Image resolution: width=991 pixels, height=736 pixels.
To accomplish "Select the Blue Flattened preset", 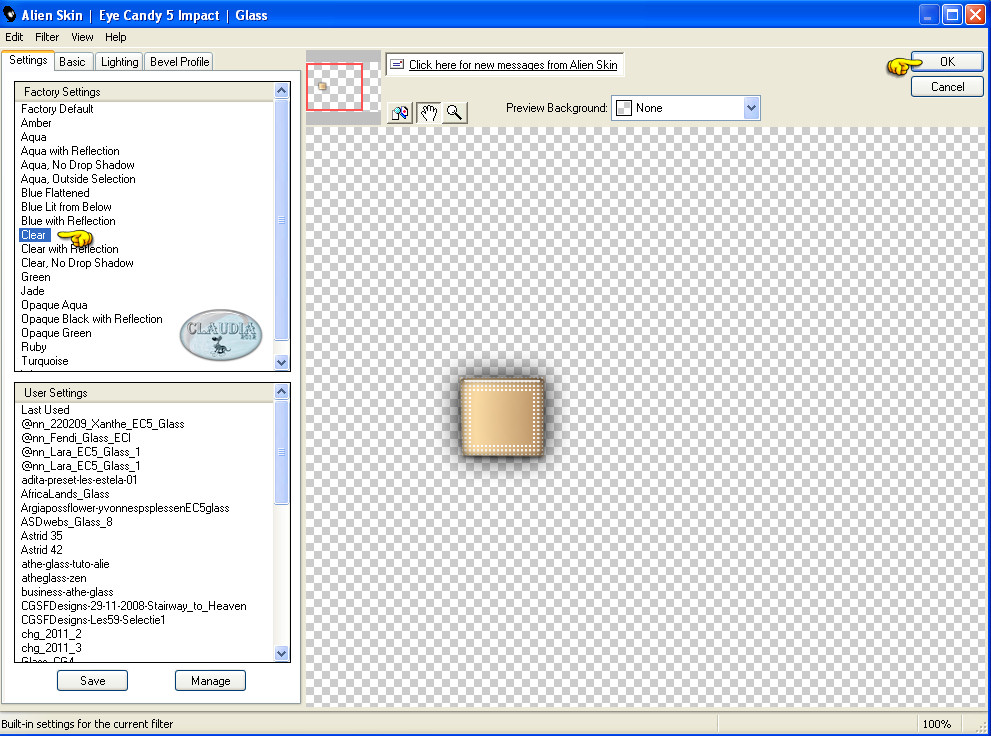I will [55, 193].
